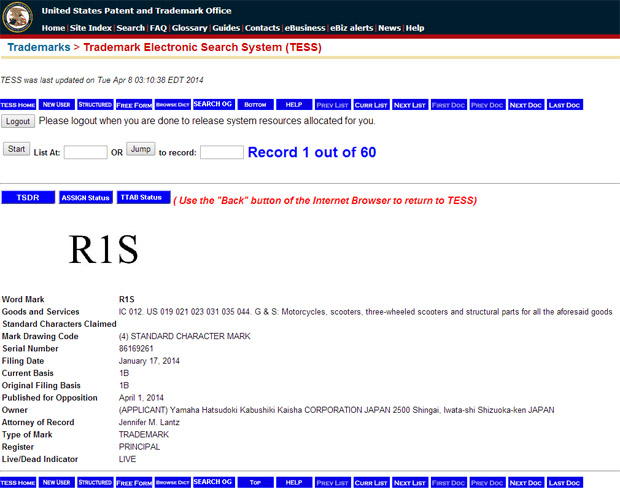Image resolution: width=620 pixels, height=497 pixels.
Task: Open Free Form in bottom toolbar
Action: 134,482
